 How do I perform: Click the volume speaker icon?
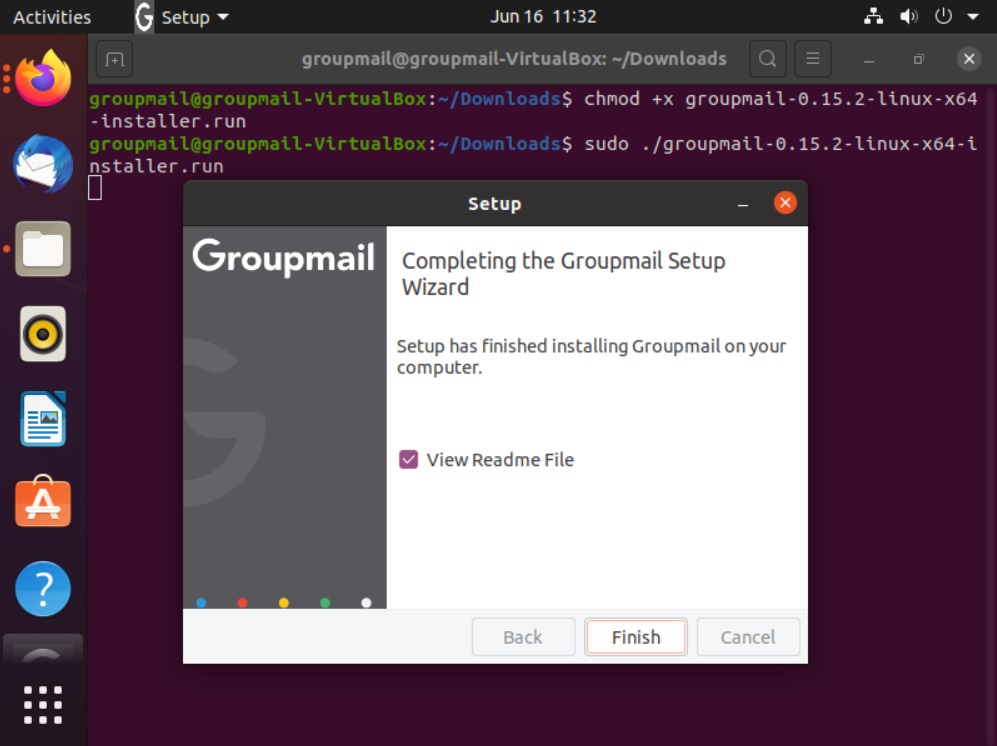(x=909, y=17)
